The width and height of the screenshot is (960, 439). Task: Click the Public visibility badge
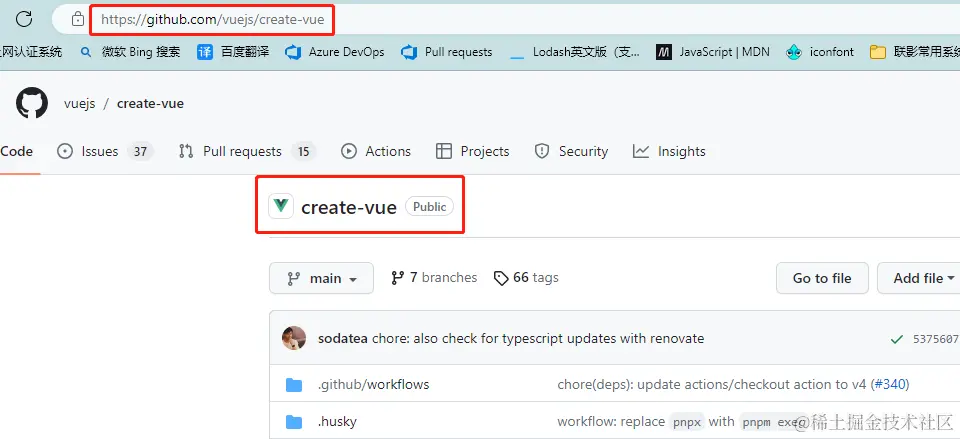point(430,207)
